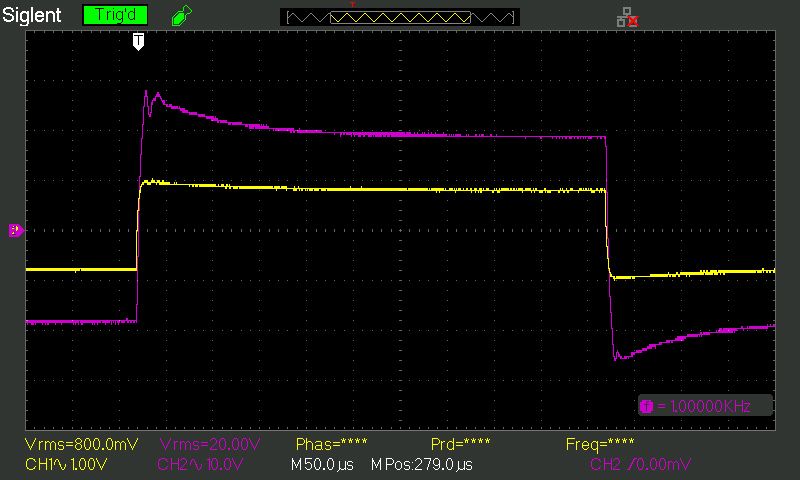The image size is (800, 480).
Task: Click the small red trigger mark above overview
Action: click(x=352, y=5)
